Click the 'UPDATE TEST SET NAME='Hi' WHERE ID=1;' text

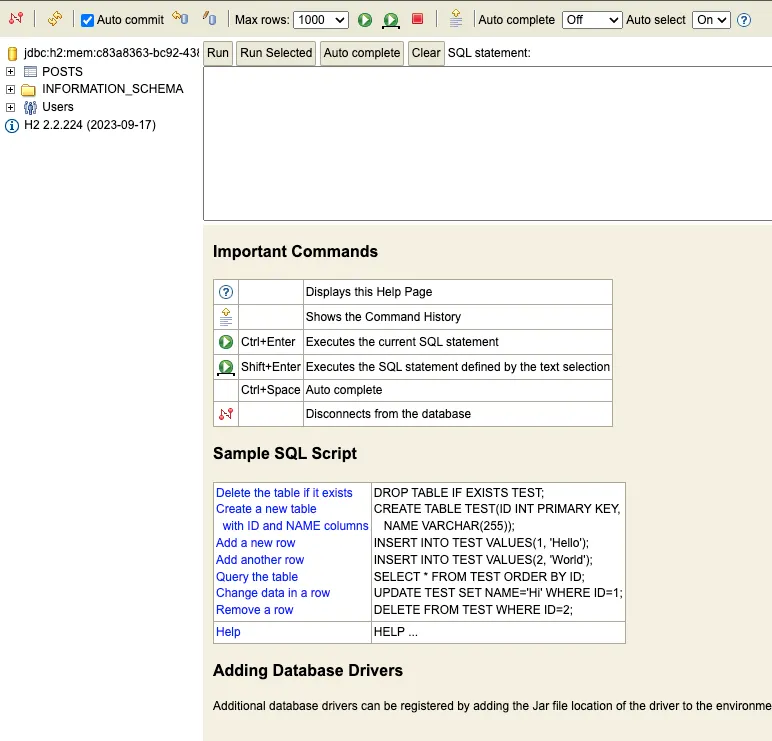click(498, 593)
